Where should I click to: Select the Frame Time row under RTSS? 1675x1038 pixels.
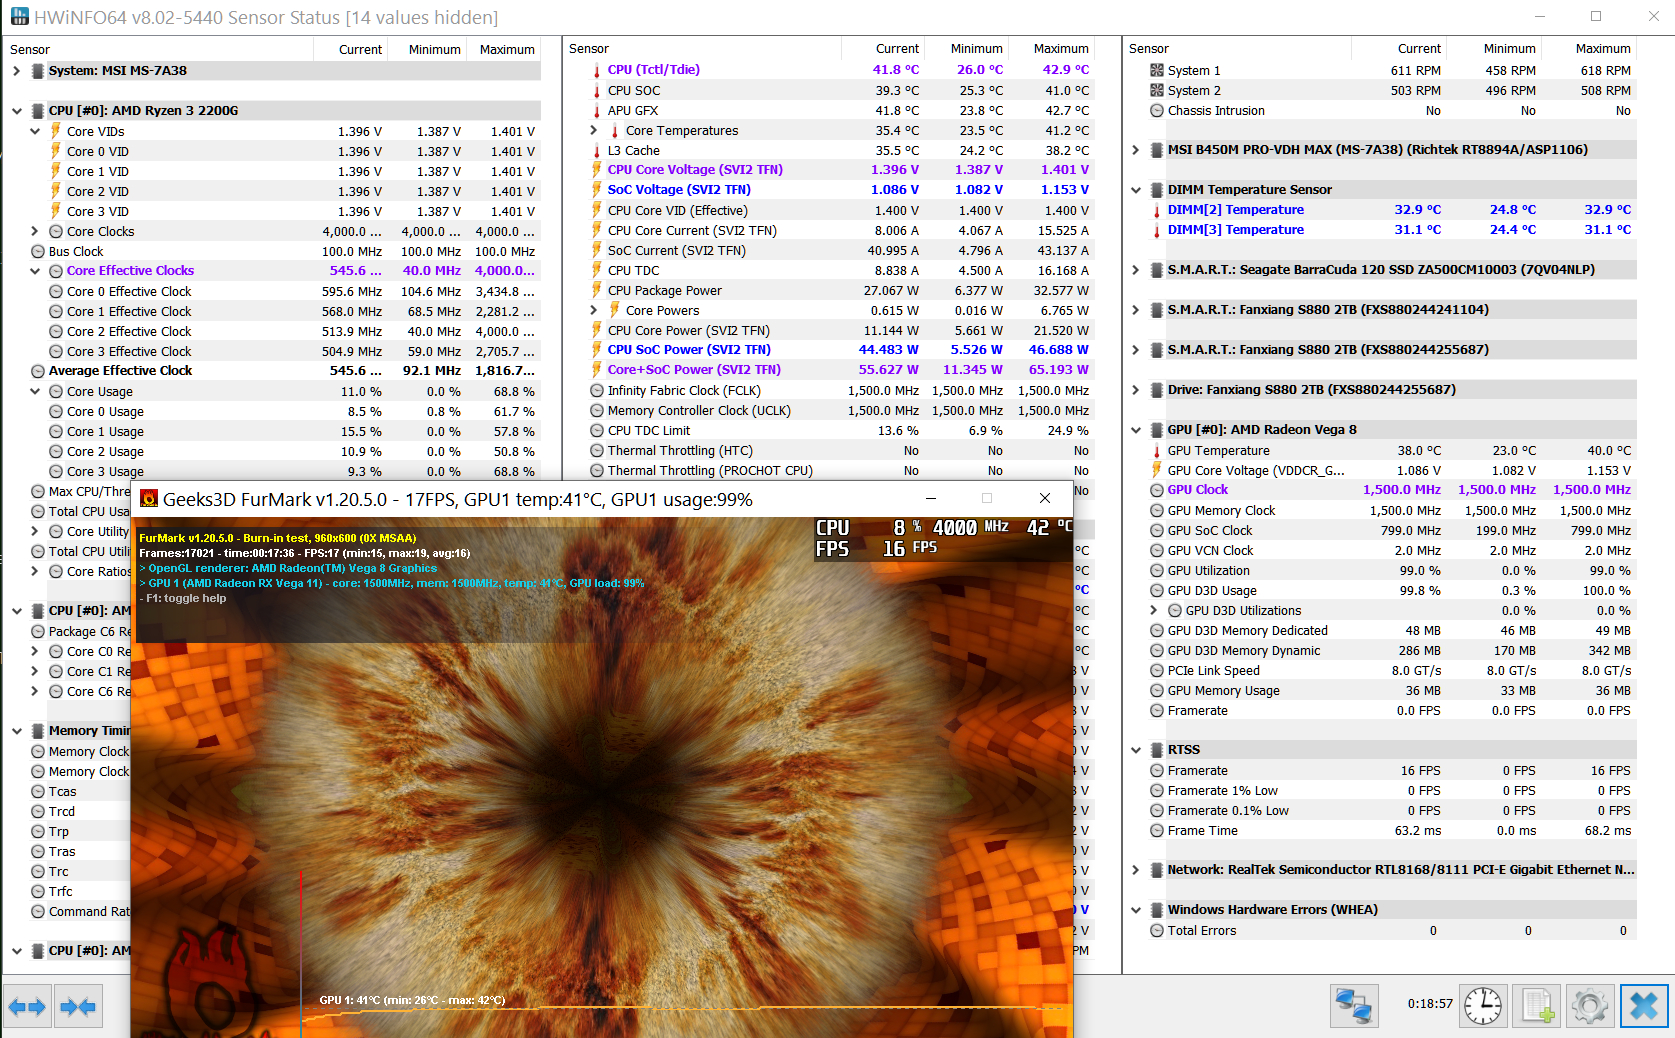[1203, 830]
